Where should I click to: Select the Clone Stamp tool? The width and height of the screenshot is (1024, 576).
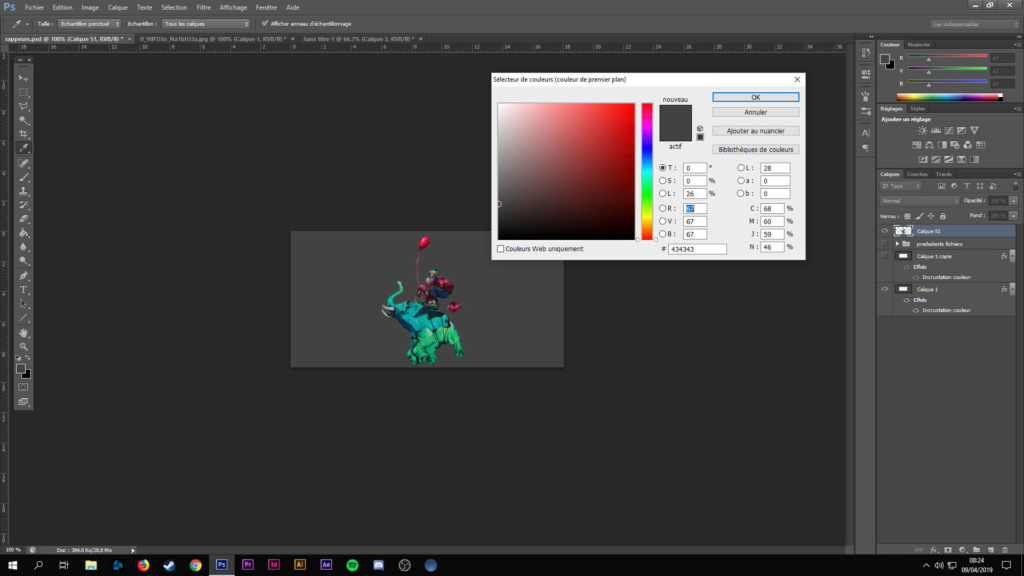[x=24, y=191]
